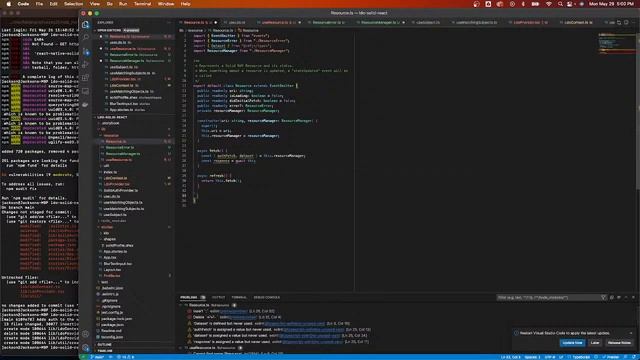Expand the TIMELINE section in the Explorer
Viewport: 640px width, 360px height.
click(105, 351)
